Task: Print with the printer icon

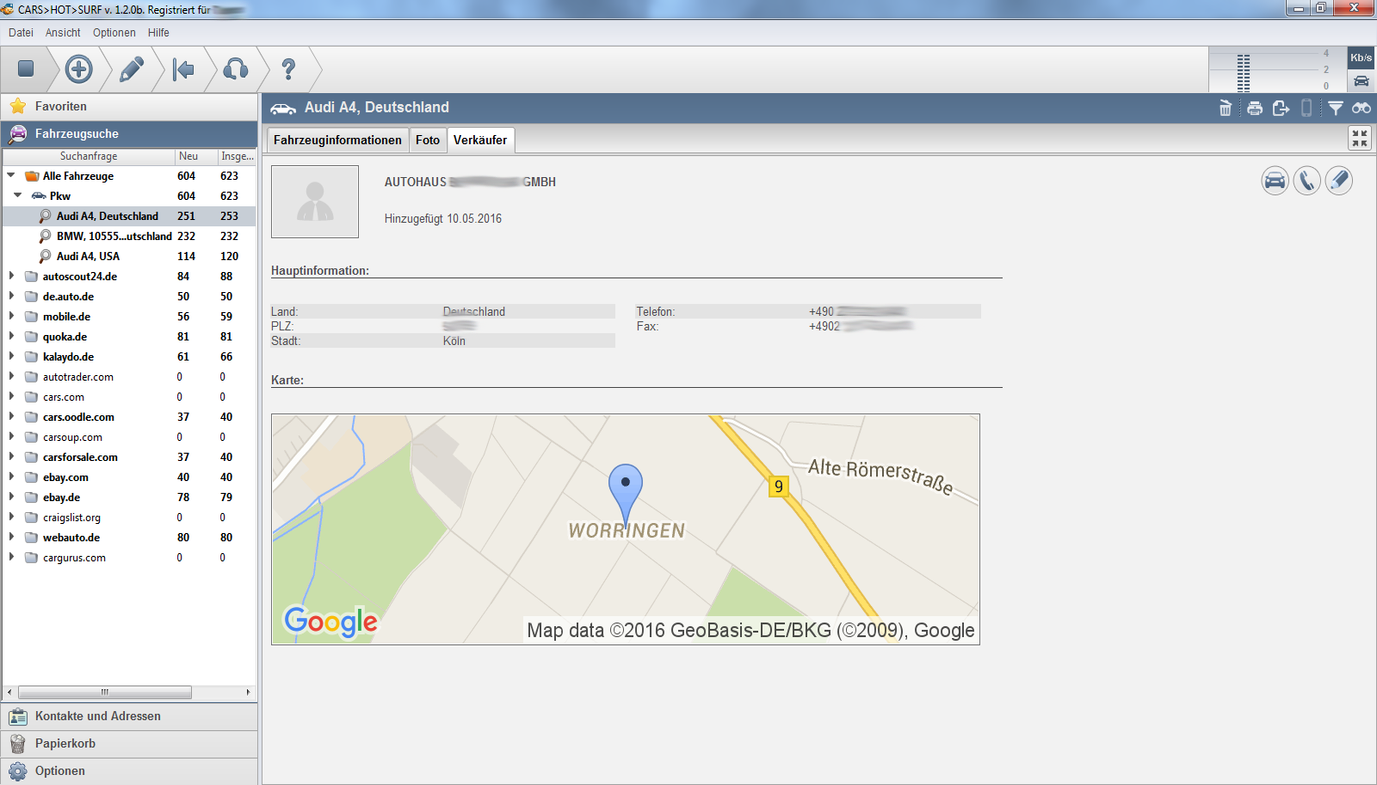Action: click(1254, 108)
